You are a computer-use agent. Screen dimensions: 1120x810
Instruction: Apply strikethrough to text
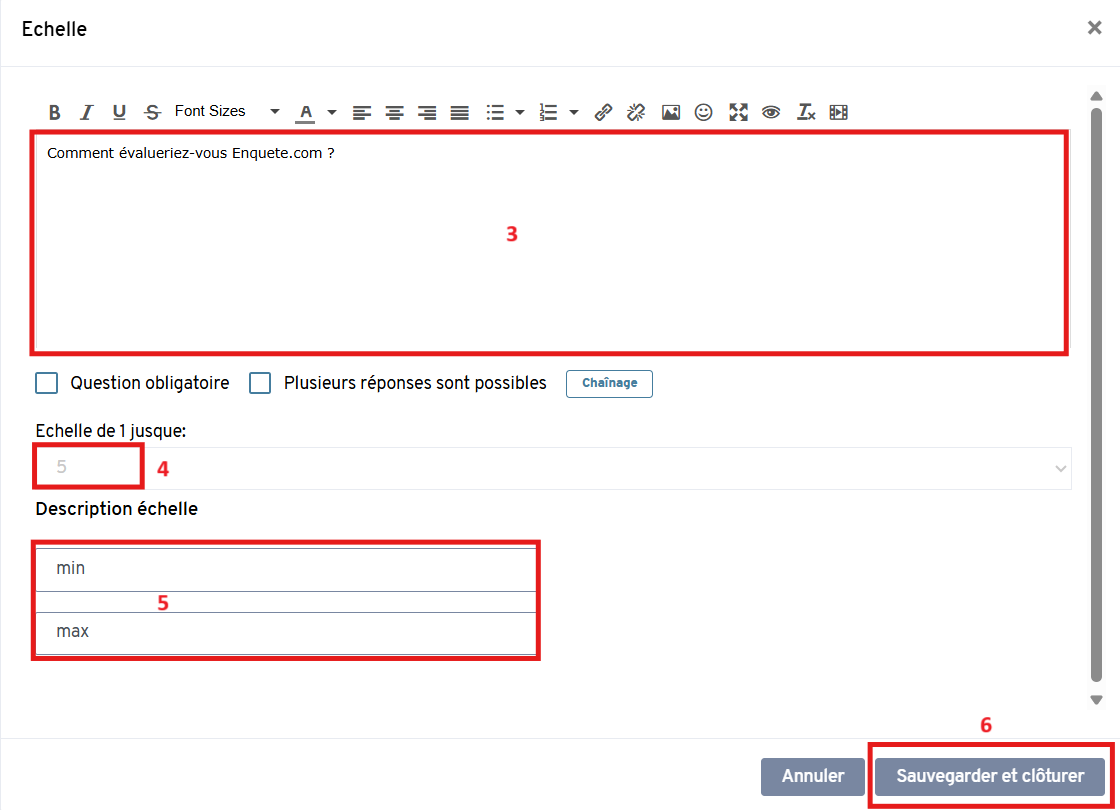152,112
